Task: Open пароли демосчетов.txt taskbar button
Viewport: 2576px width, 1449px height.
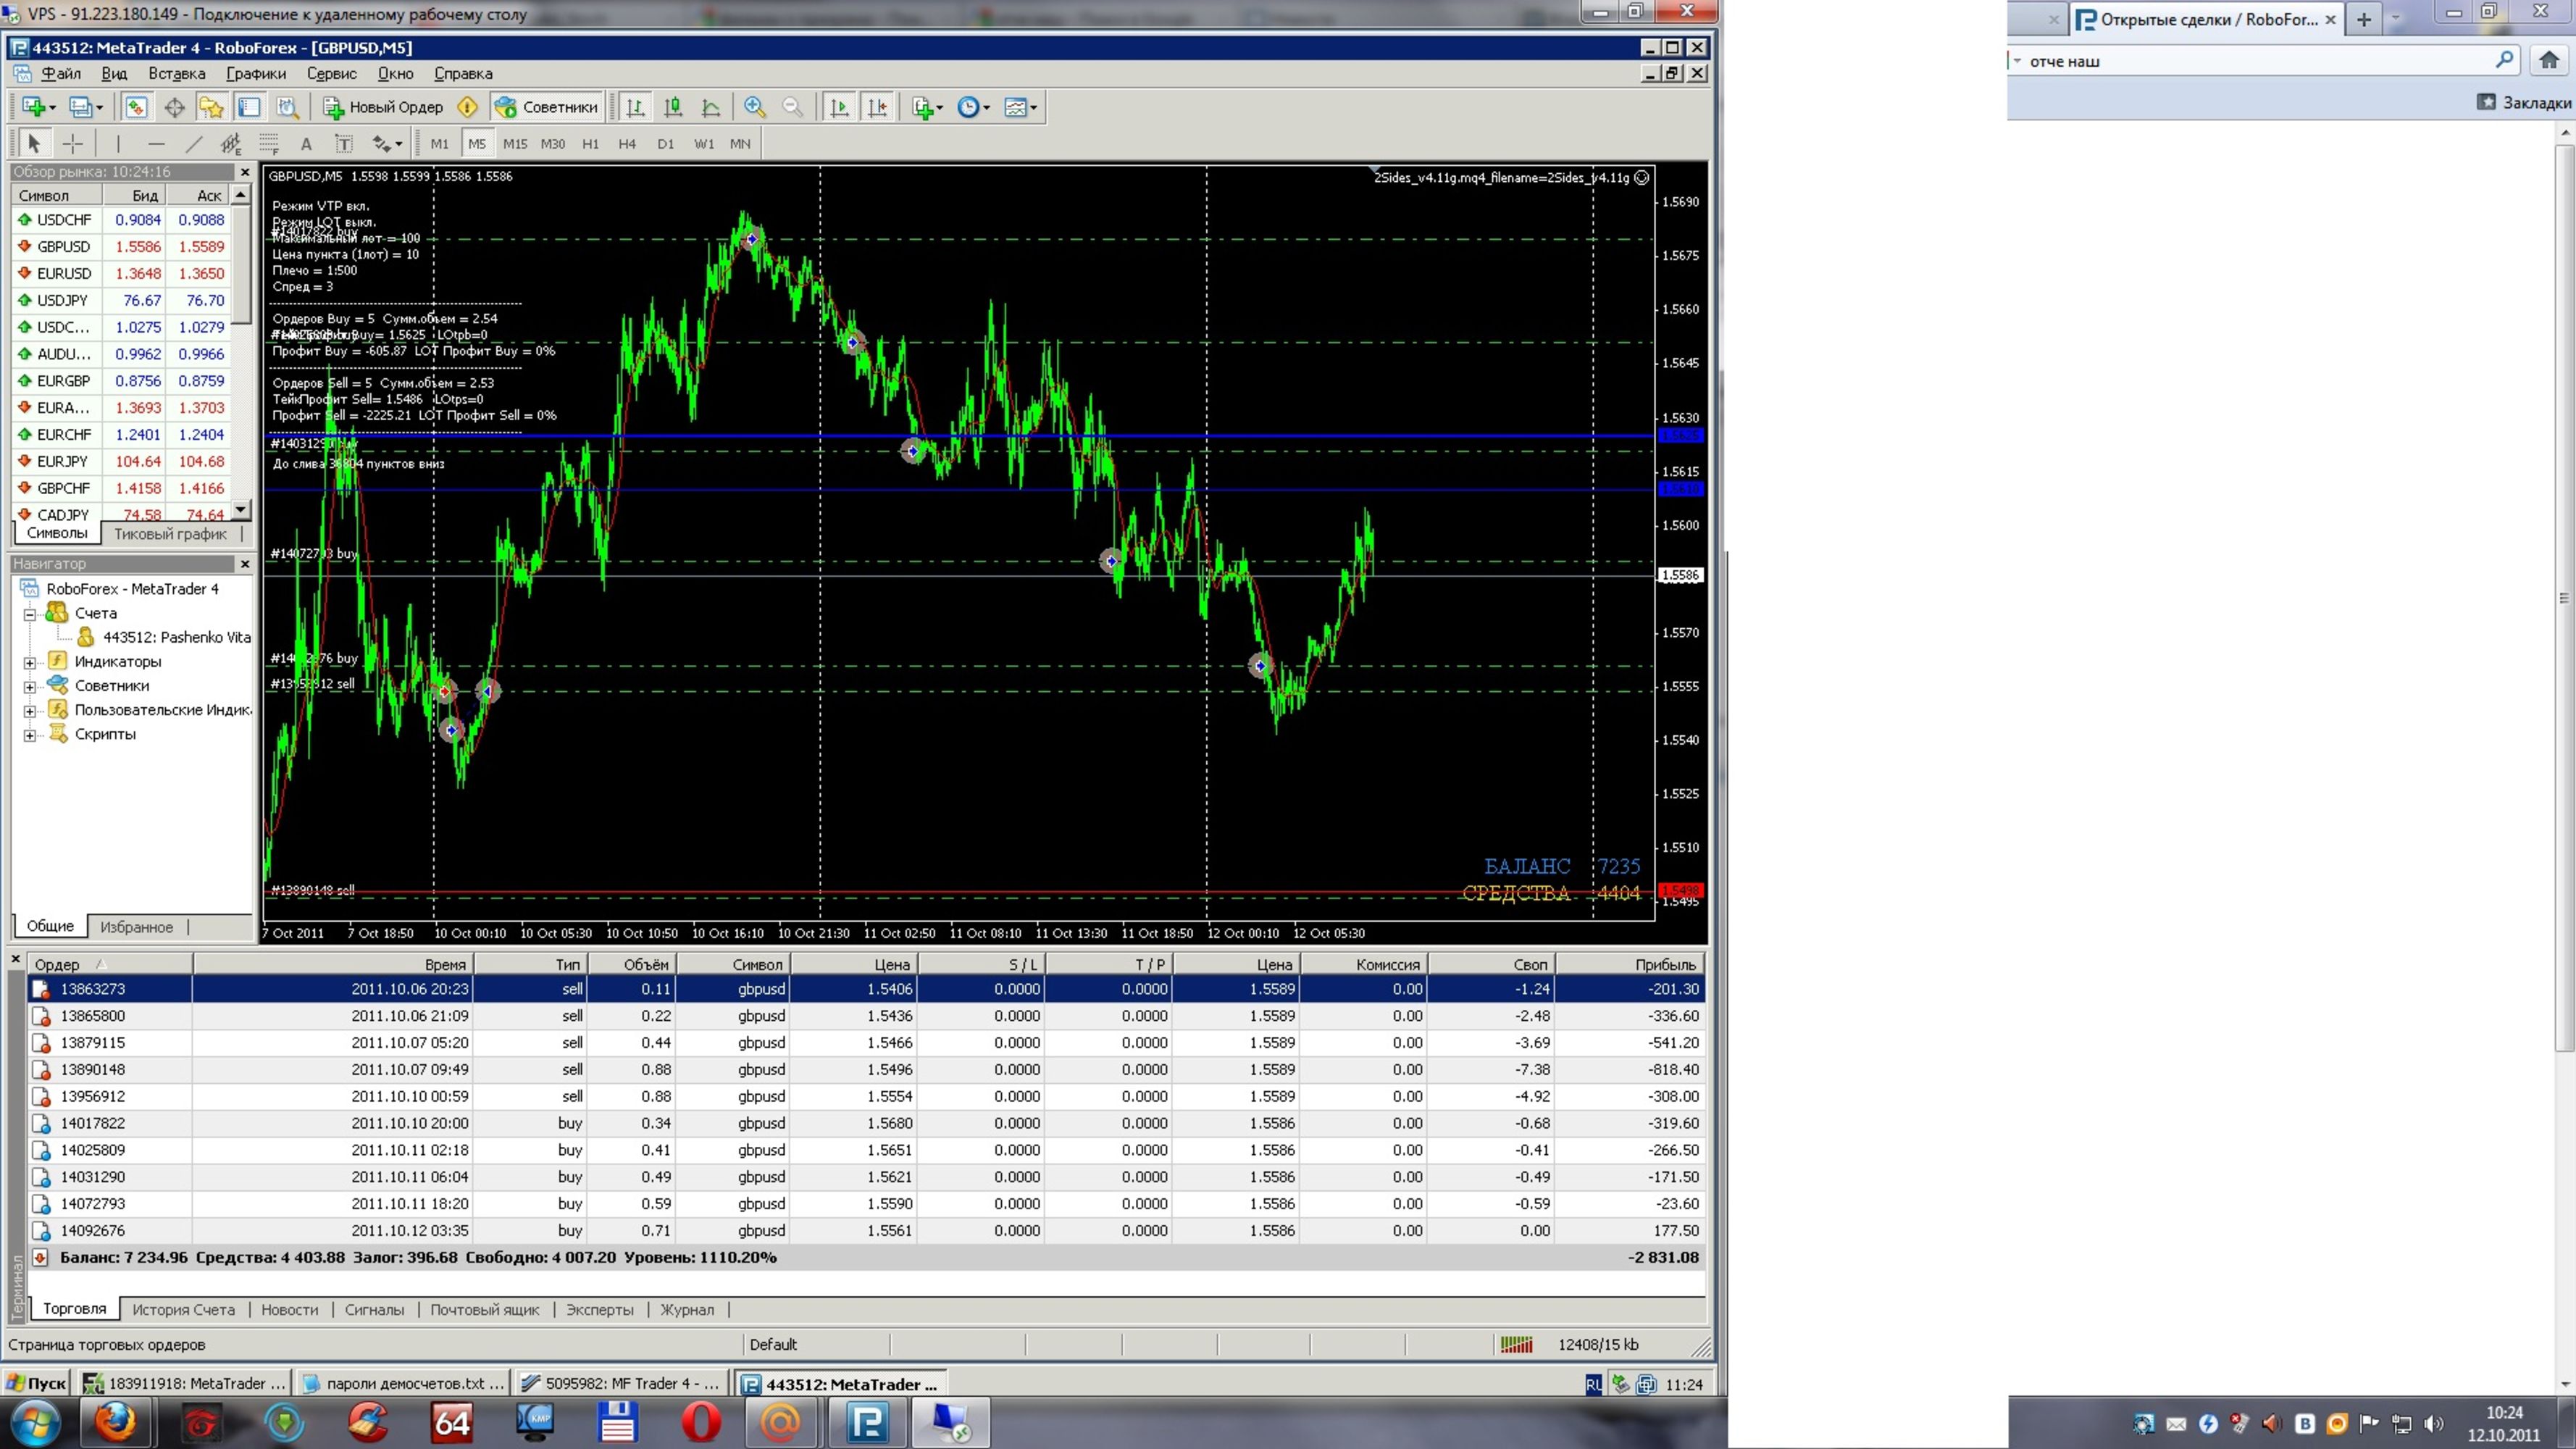Action: point(404,1384)
